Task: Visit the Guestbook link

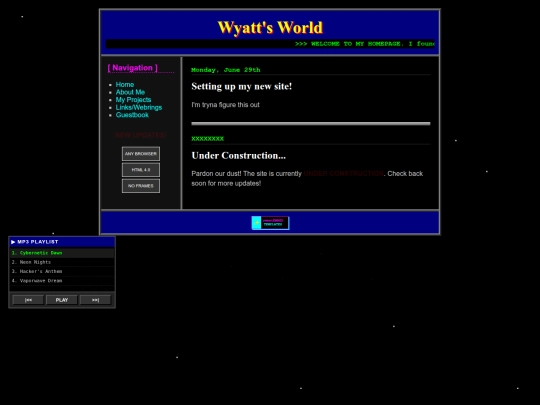Action: click(132, 115)
